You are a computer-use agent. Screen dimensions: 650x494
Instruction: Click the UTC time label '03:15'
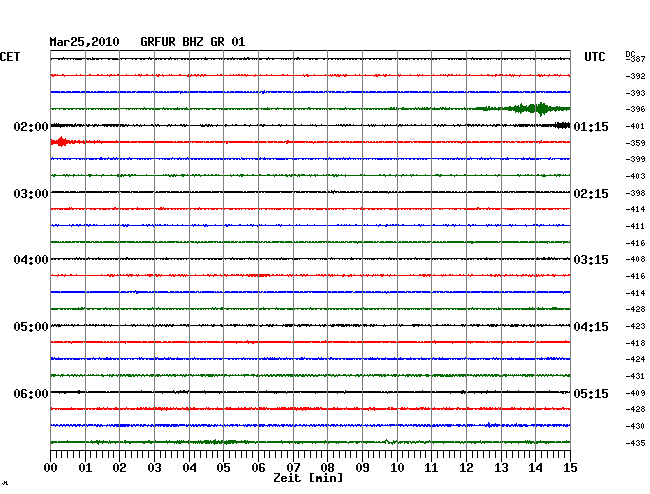[591, 260]
